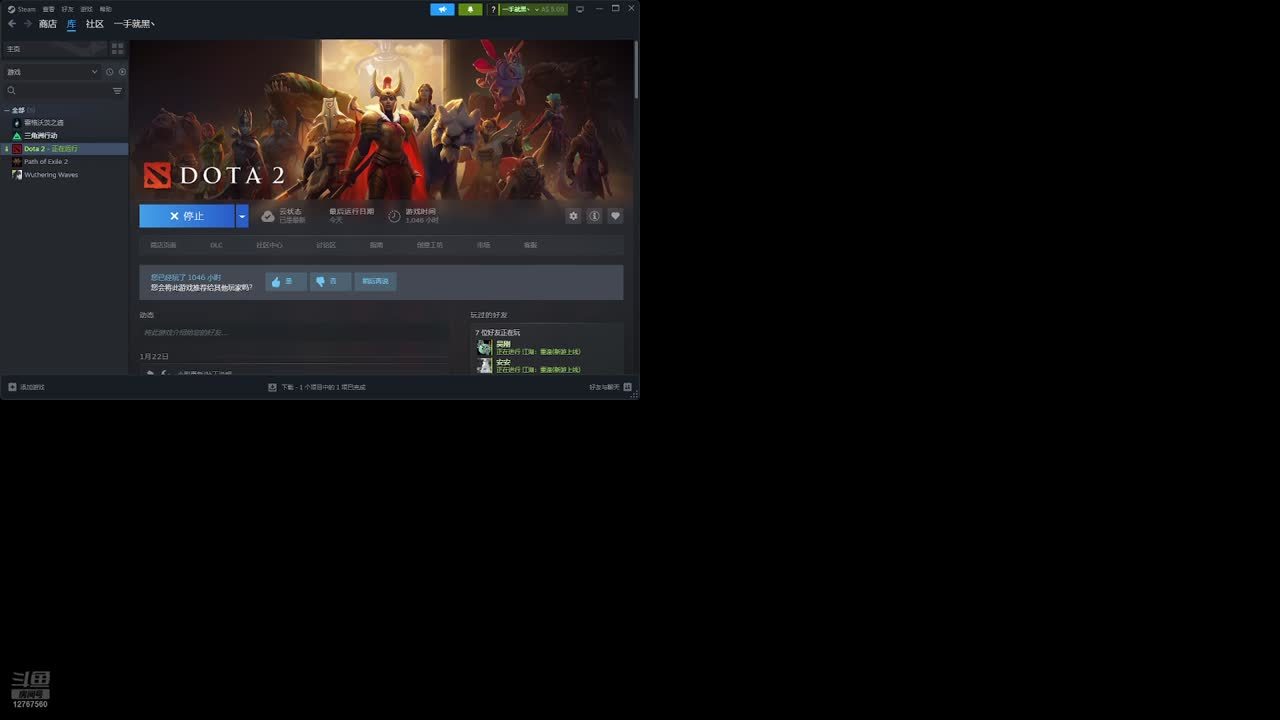Open the game settings gear icon

point(573,216)
